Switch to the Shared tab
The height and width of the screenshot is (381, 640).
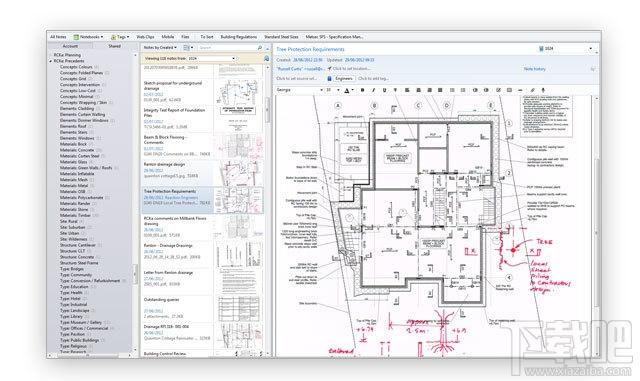[115, 46]
